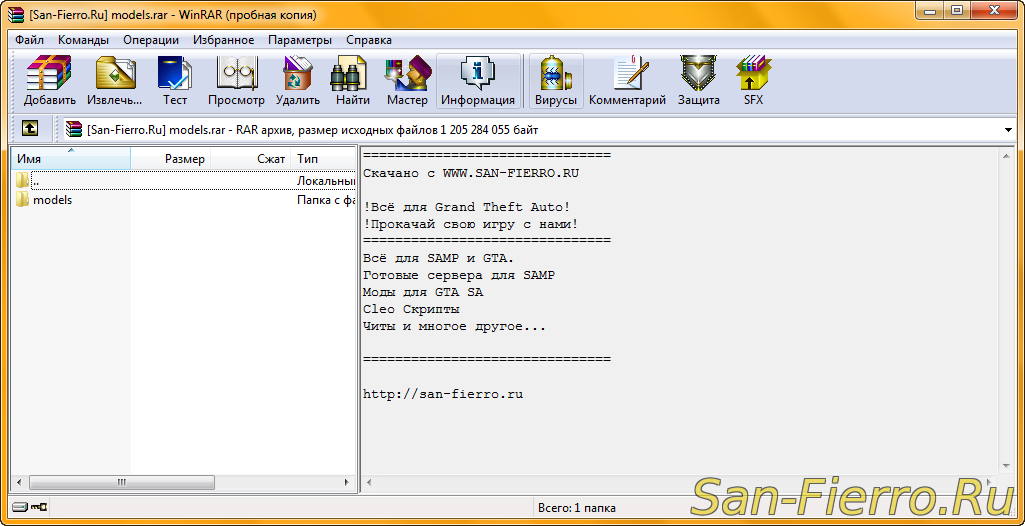Screen dimensions: 1025x526
Task: Open the Параметры menu
Action: 299,40
